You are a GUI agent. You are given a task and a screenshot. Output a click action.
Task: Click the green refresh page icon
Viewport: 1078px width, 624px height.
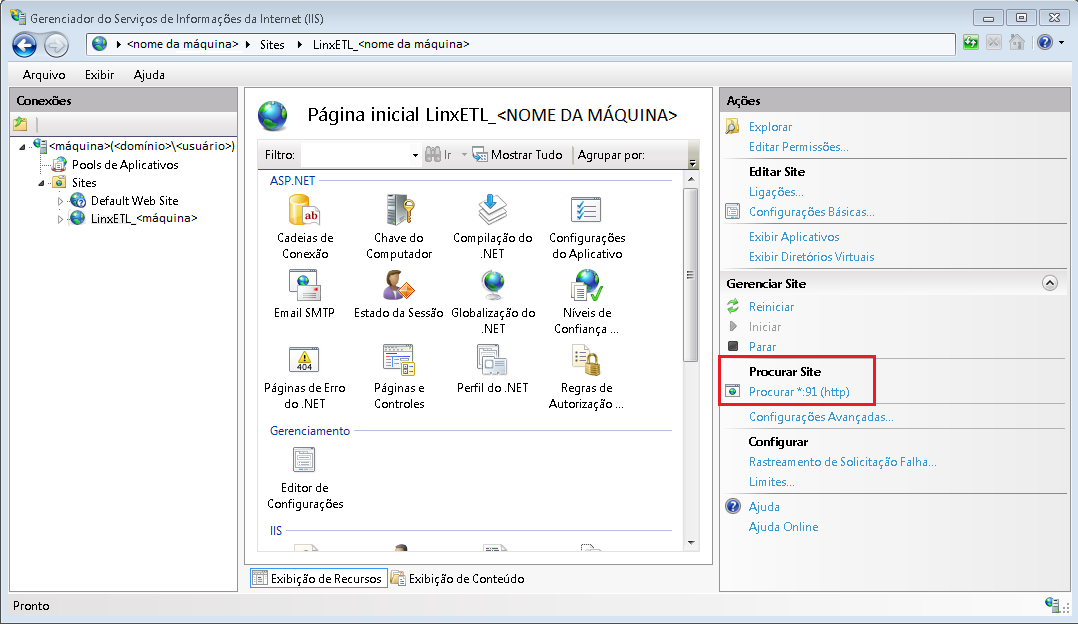coord(971,43)
